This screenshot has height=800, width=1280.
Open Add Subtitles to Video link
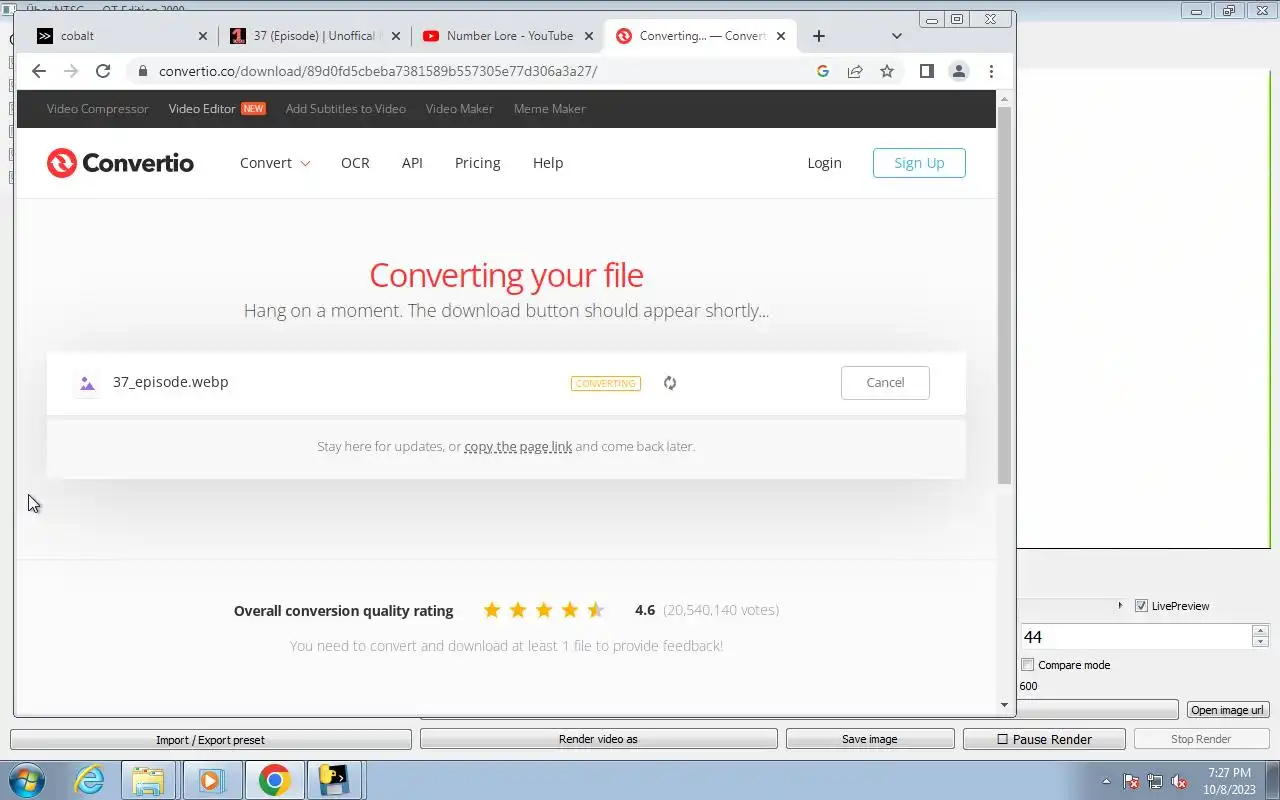coord(346,109)
